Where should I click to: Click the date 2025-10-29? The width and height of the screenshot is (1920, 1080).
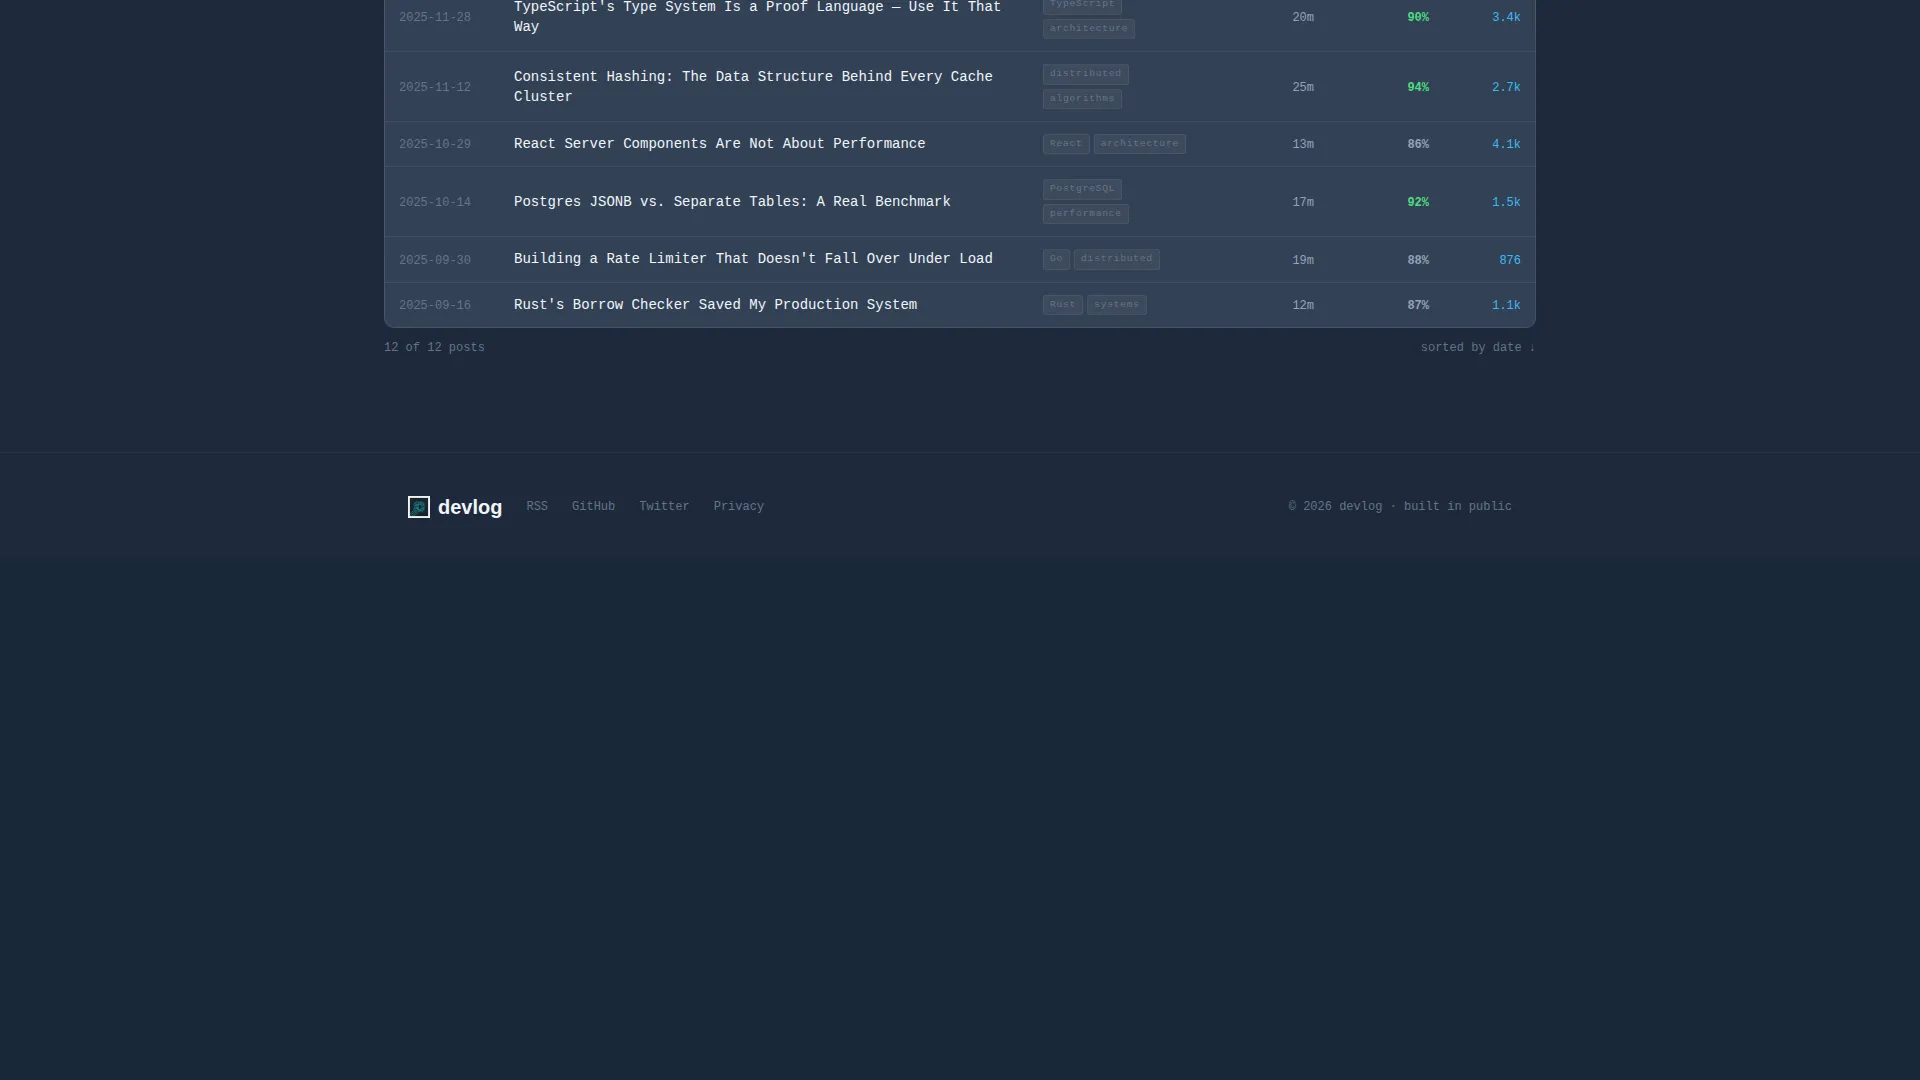click(435, 145)
